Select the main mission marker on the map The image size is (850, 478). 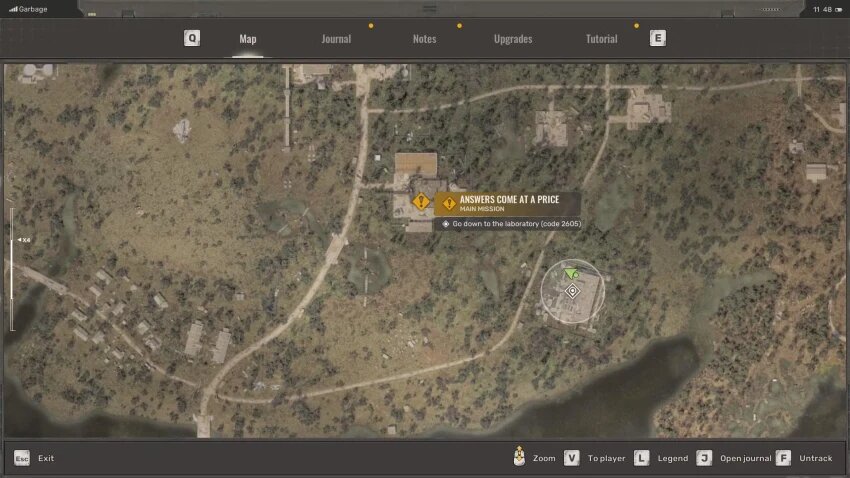click(421, 202)
